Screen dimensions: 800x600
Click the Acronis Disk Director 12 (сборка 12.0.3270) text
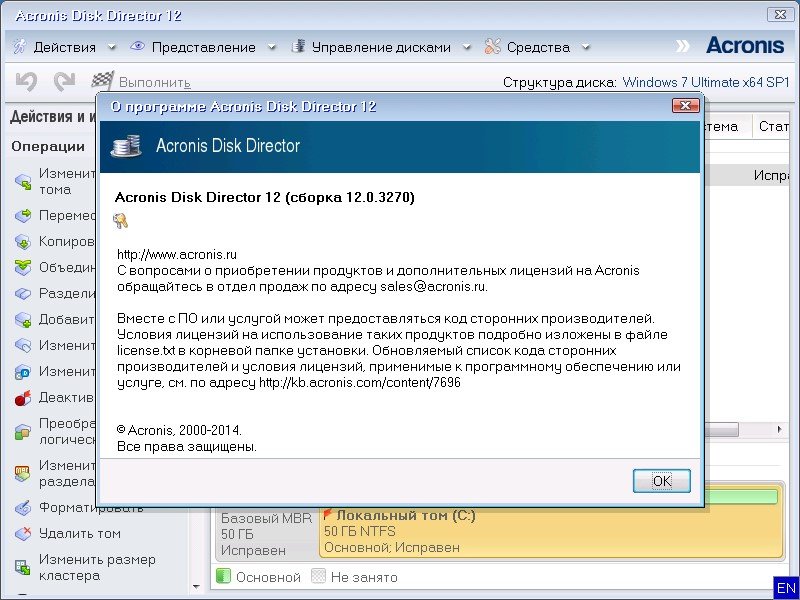(x=265, y=197)
